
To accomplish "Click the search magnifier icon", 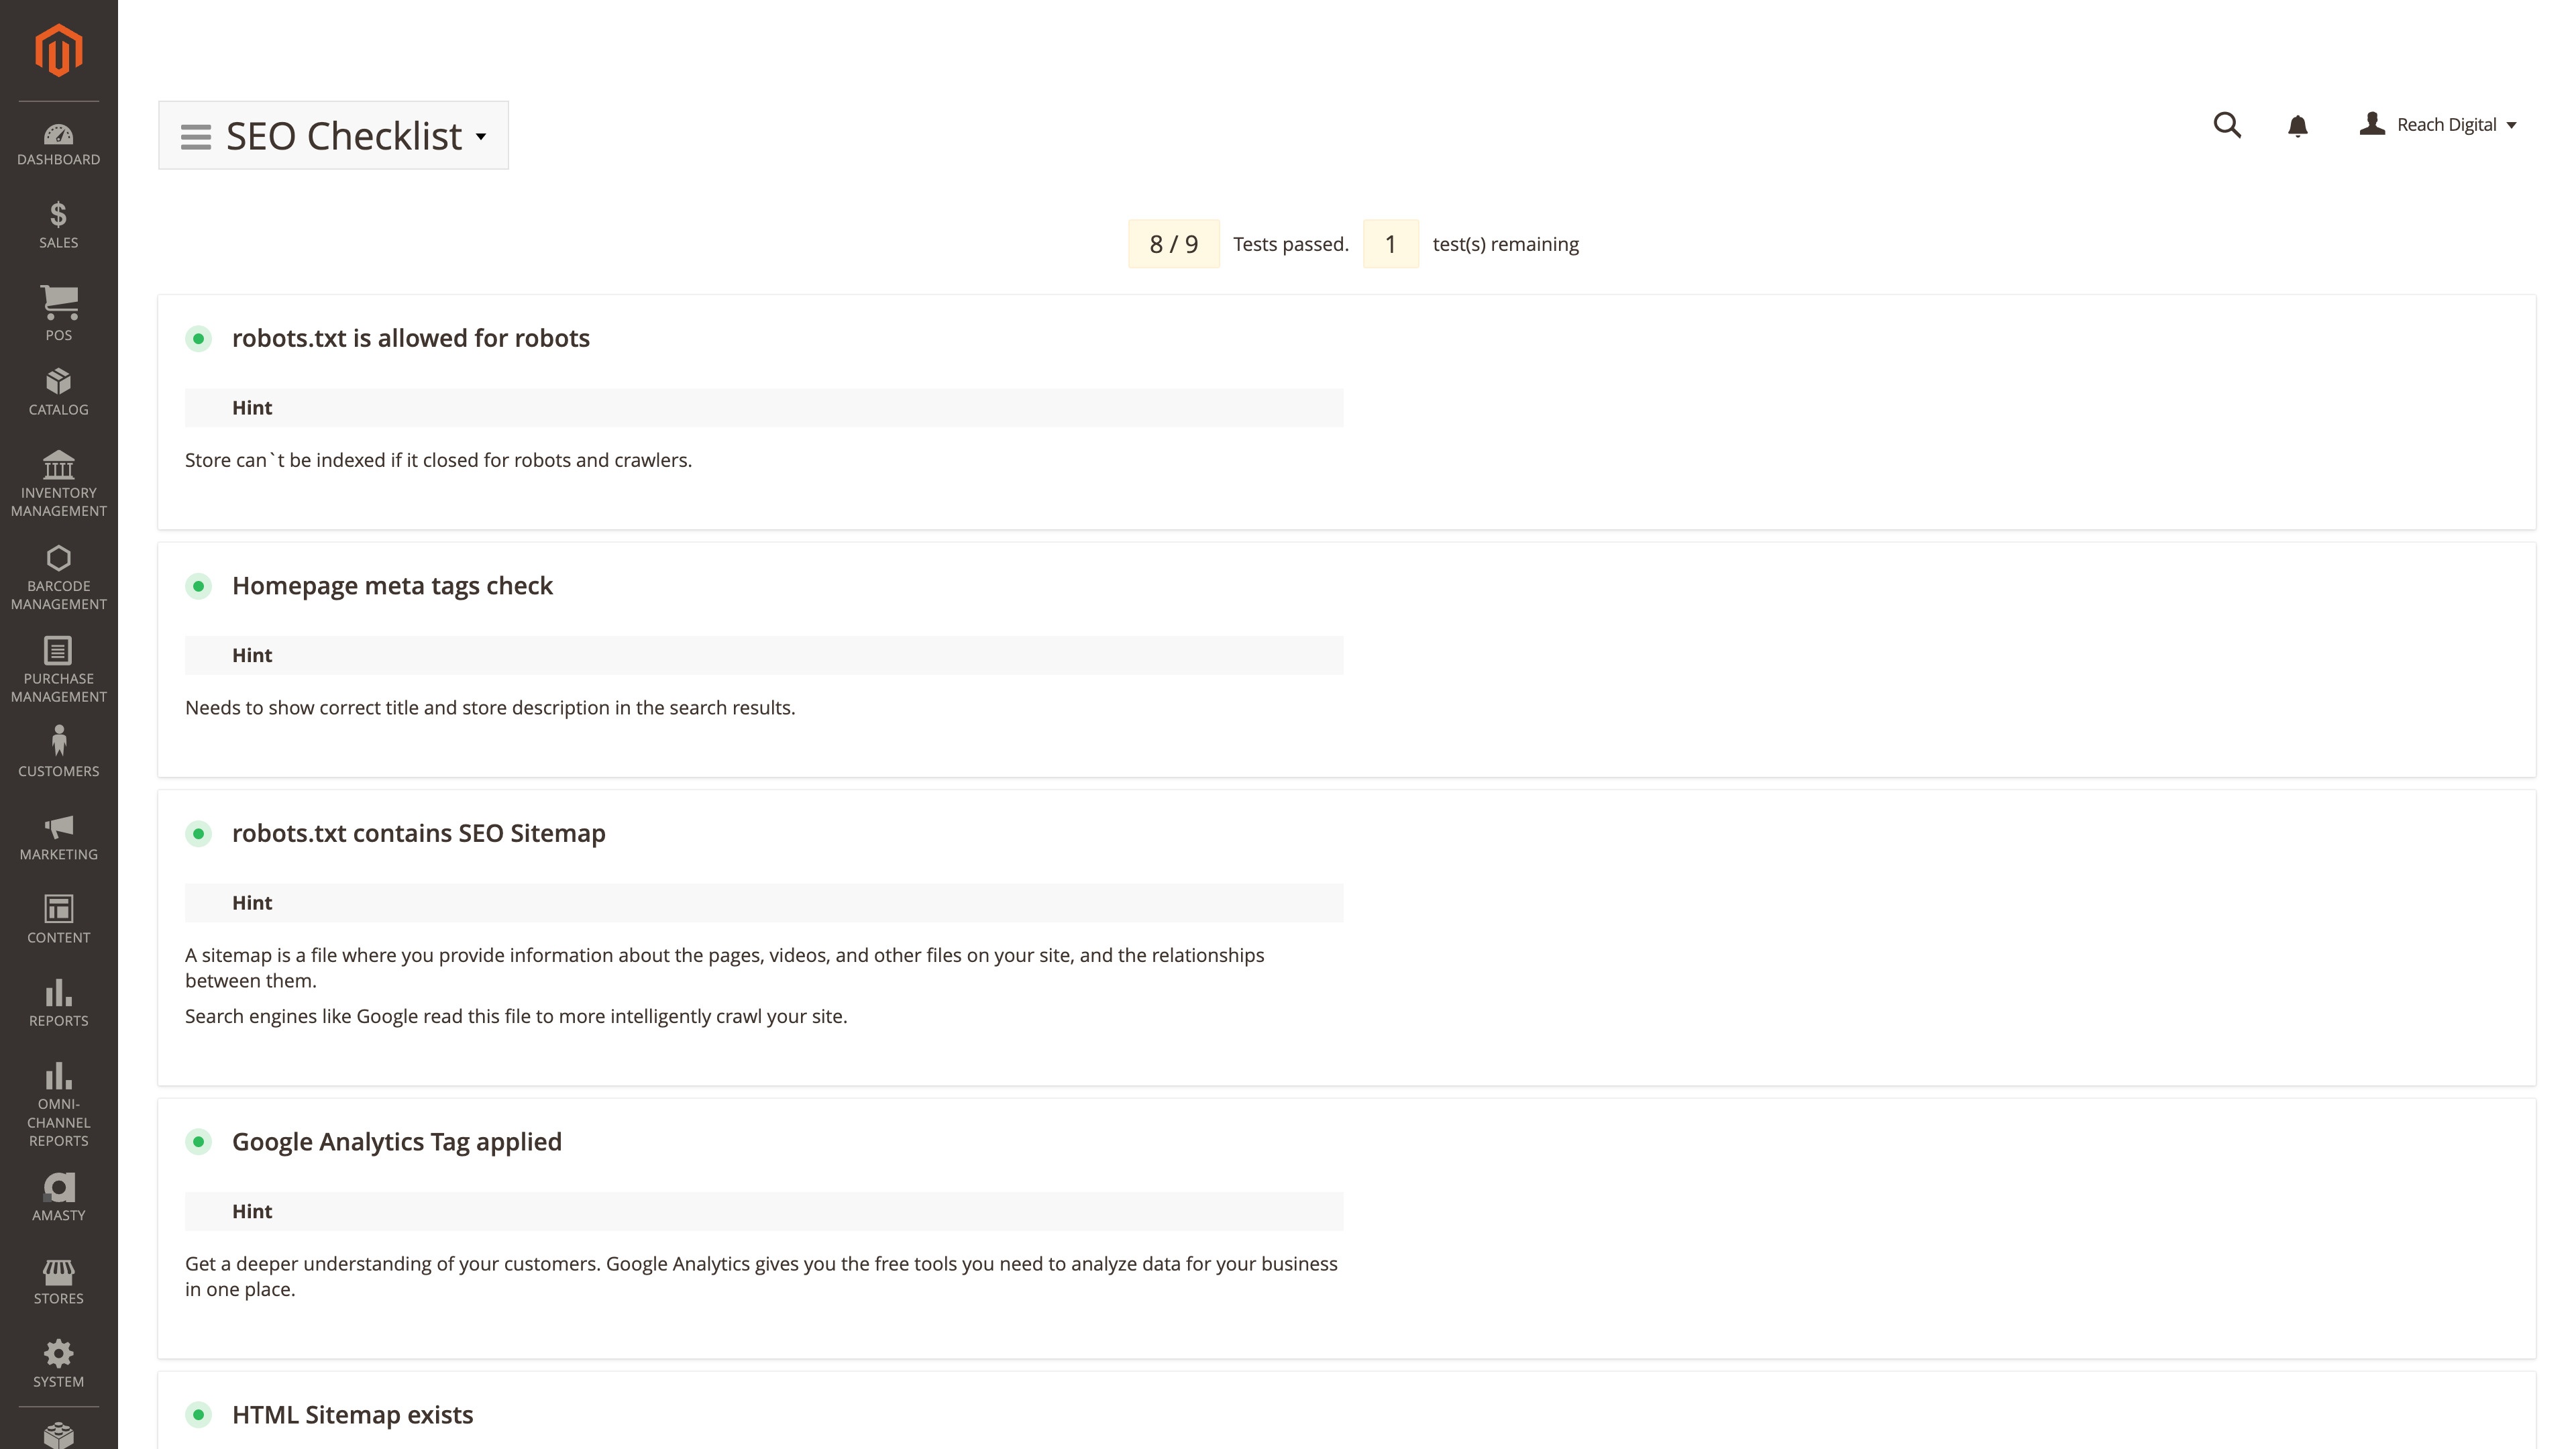I will 2227,125.
